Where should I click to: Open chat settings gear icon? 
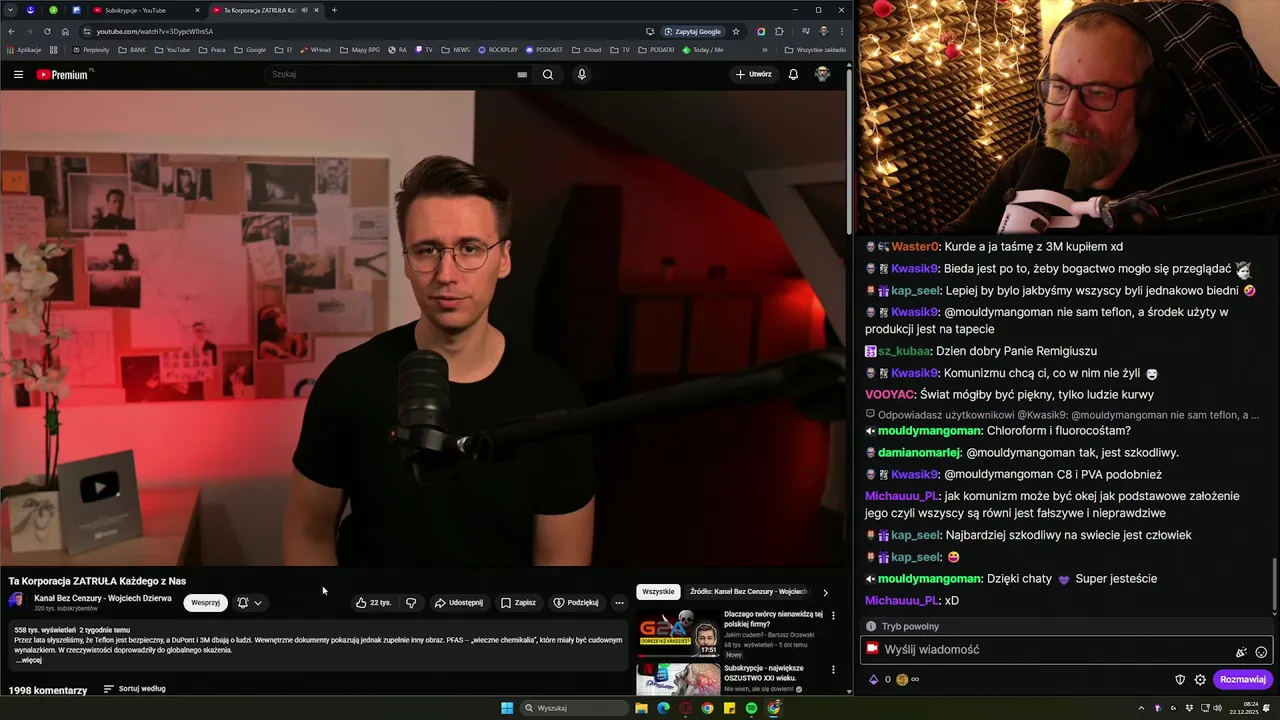[1200, 679]
